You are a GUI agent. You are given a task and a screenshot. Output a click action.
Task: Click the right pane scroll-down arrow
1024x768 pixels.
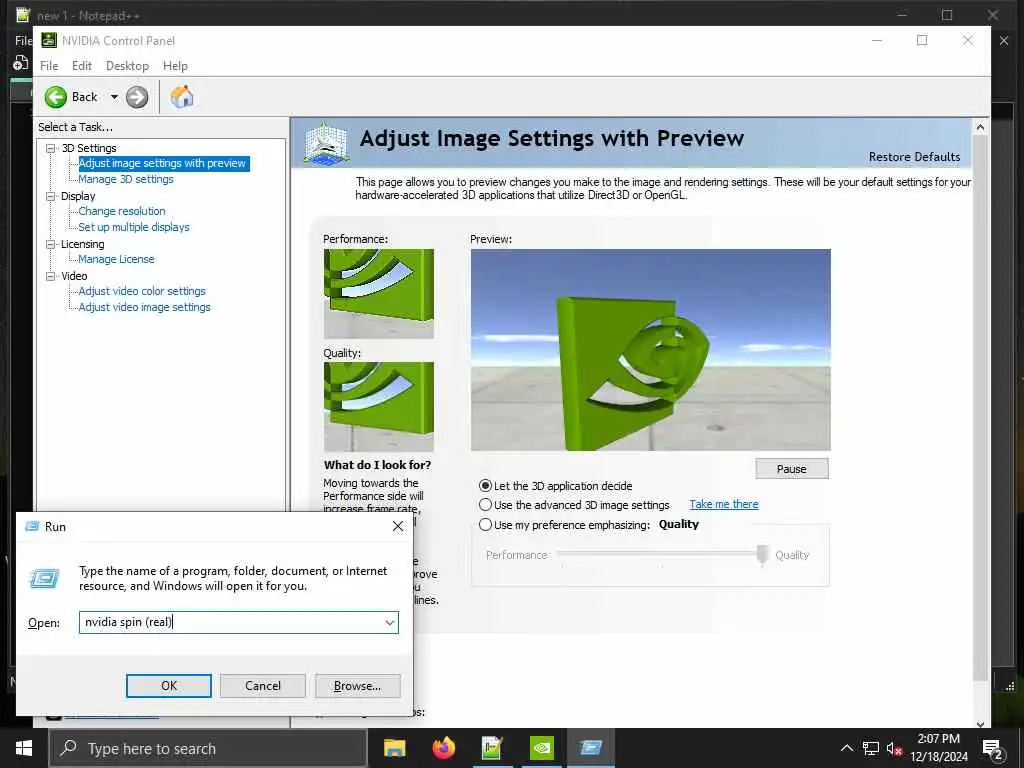click(x=980, y=722)
